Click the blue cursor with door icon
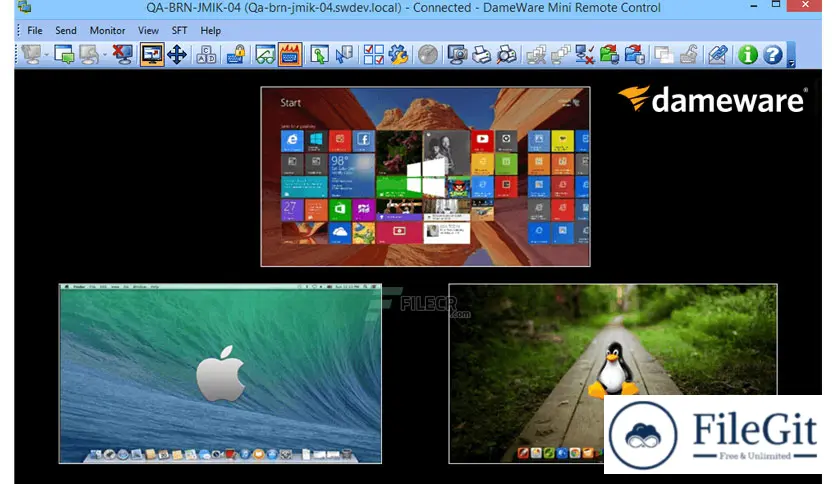Image resolution: width=836 pixels, height=484 pixels. 344,54
